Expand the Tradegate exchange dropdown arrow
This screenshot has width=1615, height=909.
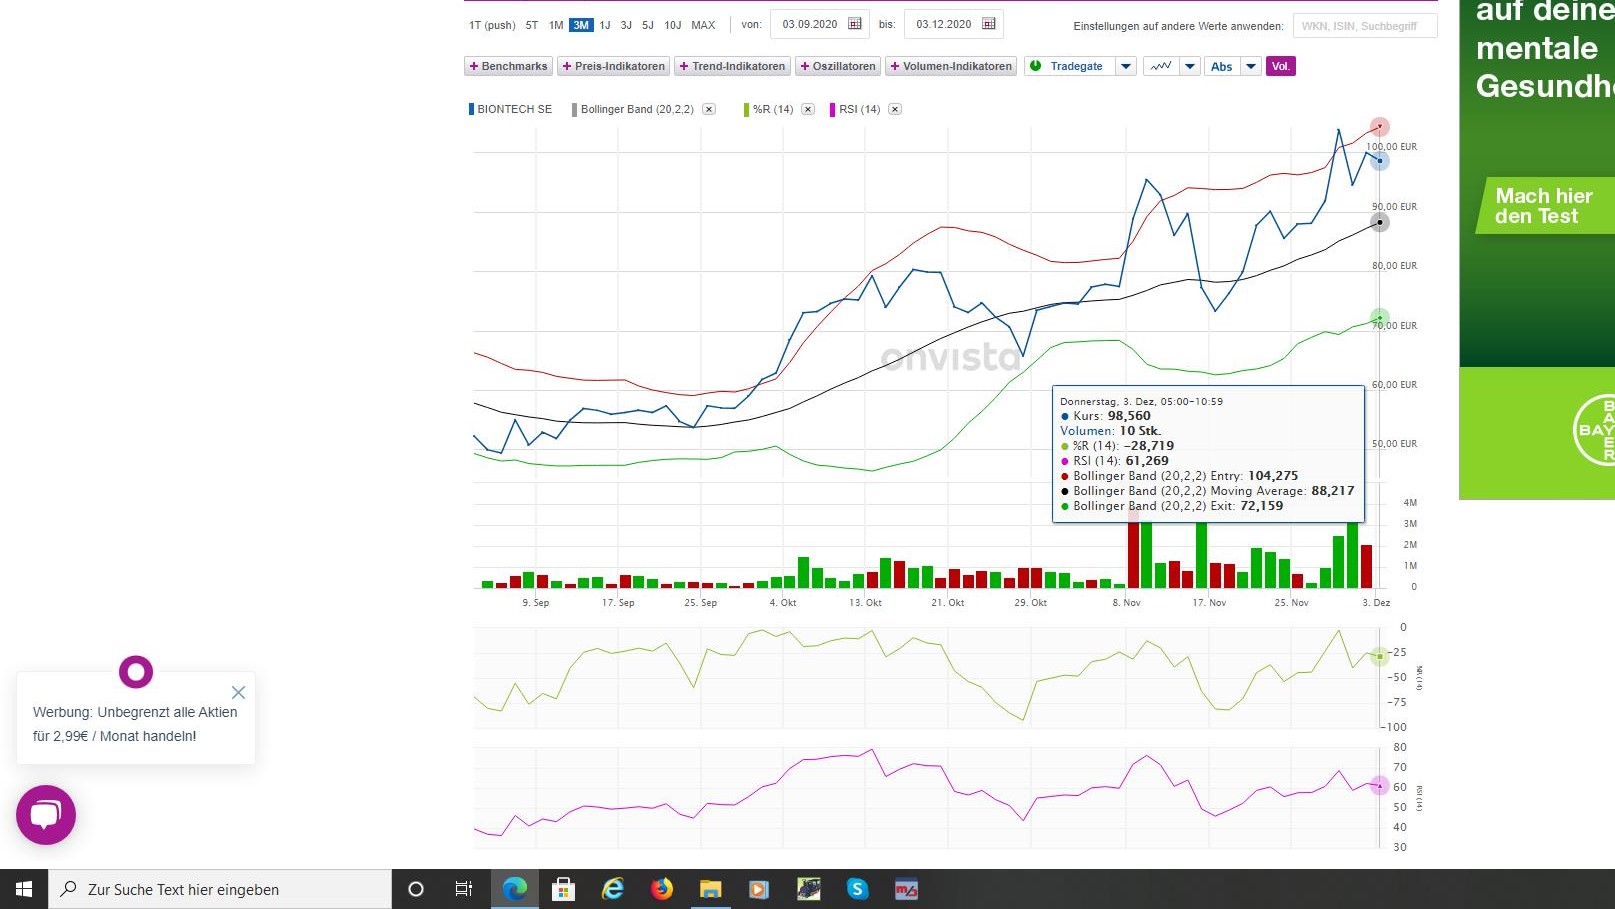click(1126, 66)
